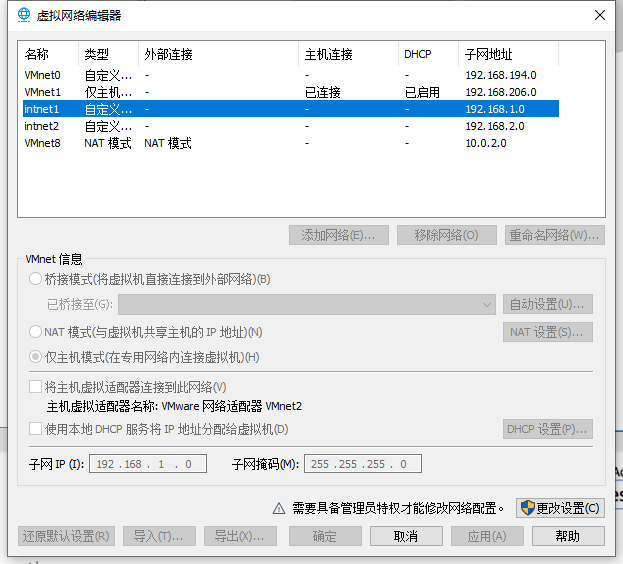623x564 pixels.
Task: Click the 添加网络(E) button
Action: point(339,235)
